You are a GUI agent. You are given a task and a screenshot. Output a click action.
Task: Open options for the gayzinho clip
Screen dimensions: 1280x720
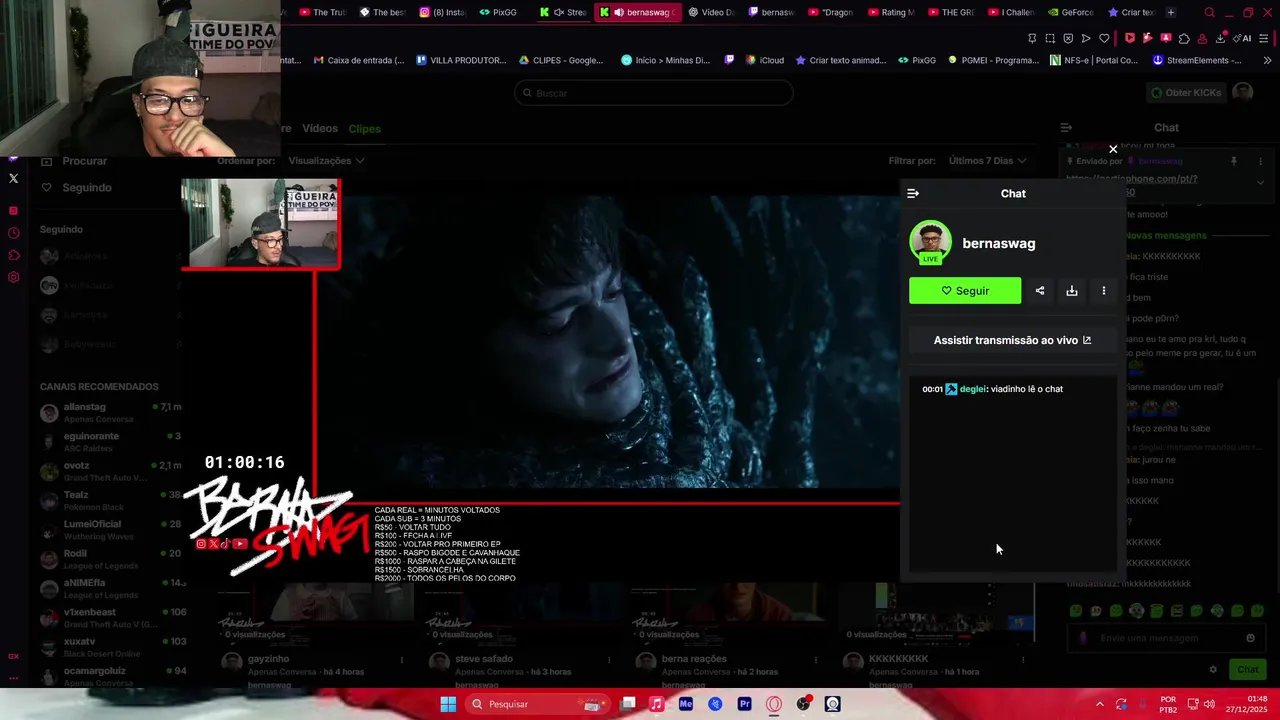tap(402, 660)
